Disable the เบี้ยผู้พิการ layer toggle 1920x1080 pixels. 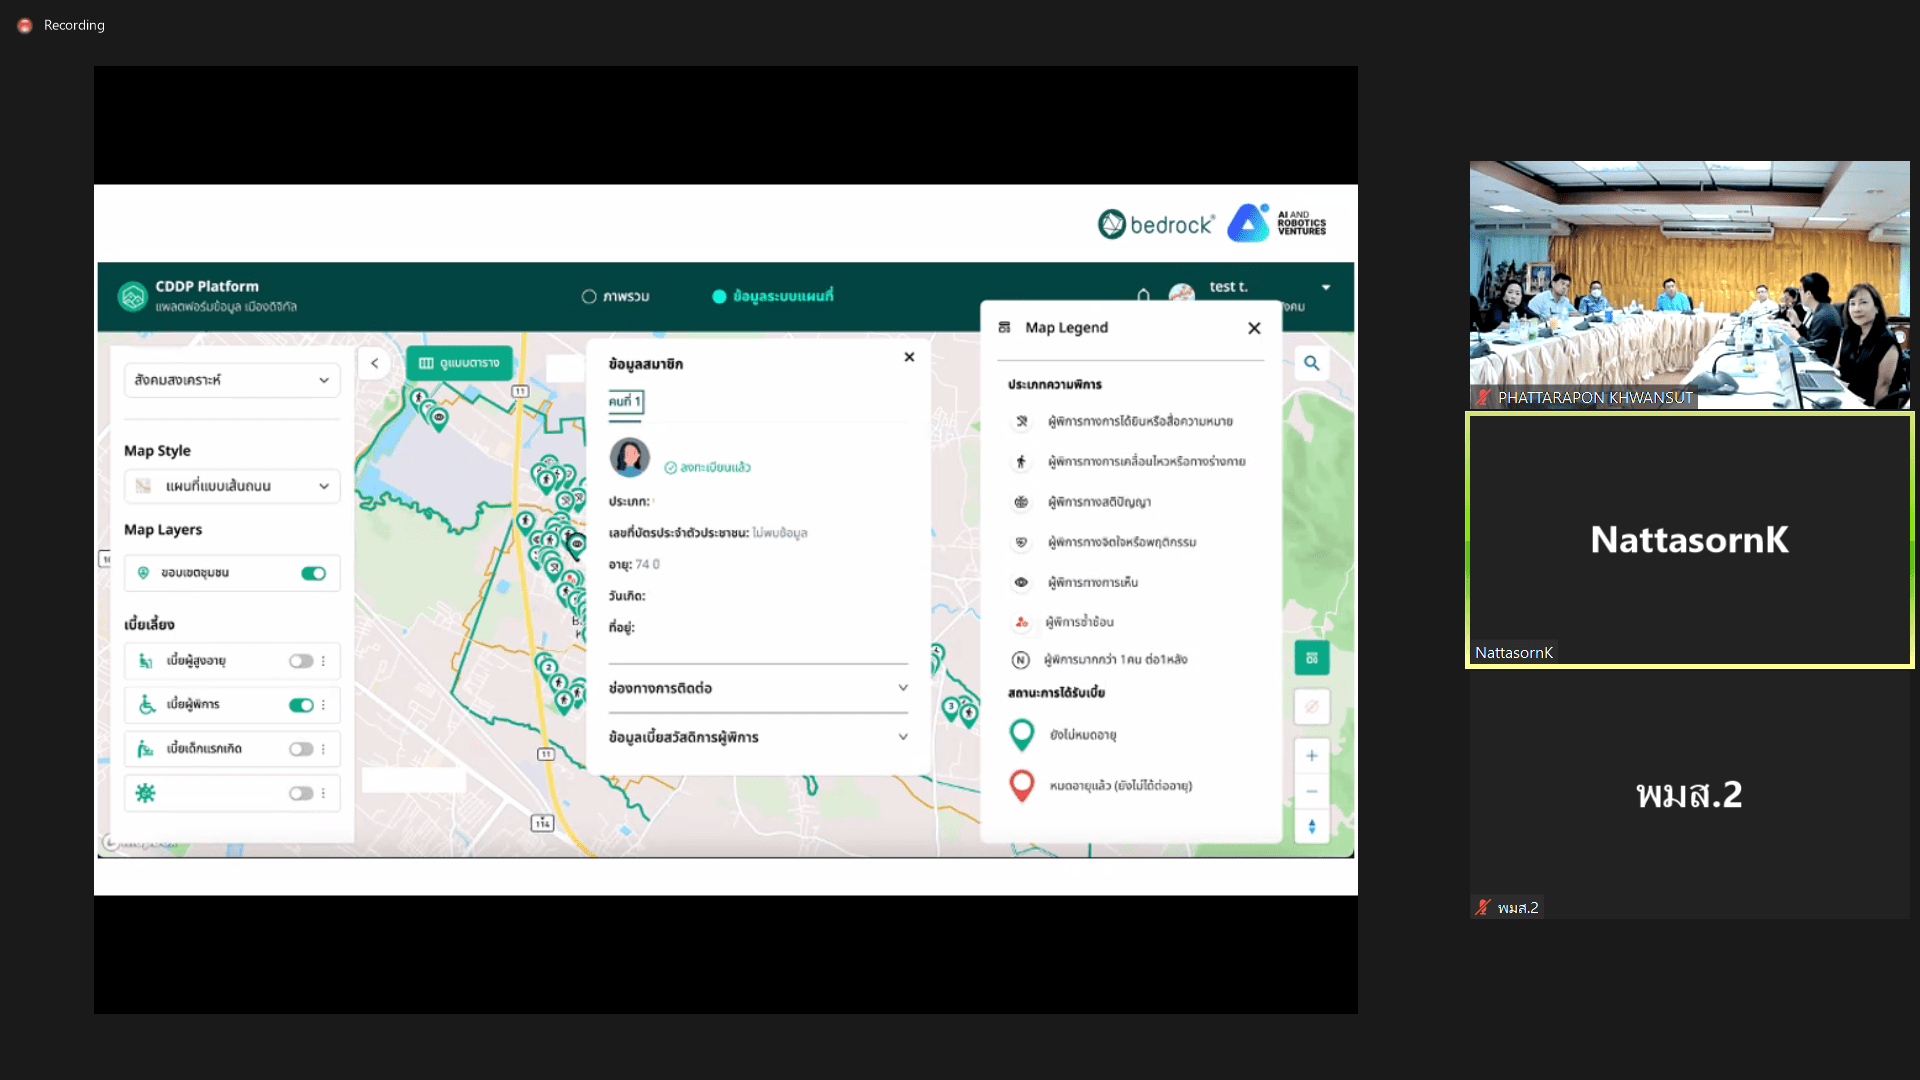point(301,705)
